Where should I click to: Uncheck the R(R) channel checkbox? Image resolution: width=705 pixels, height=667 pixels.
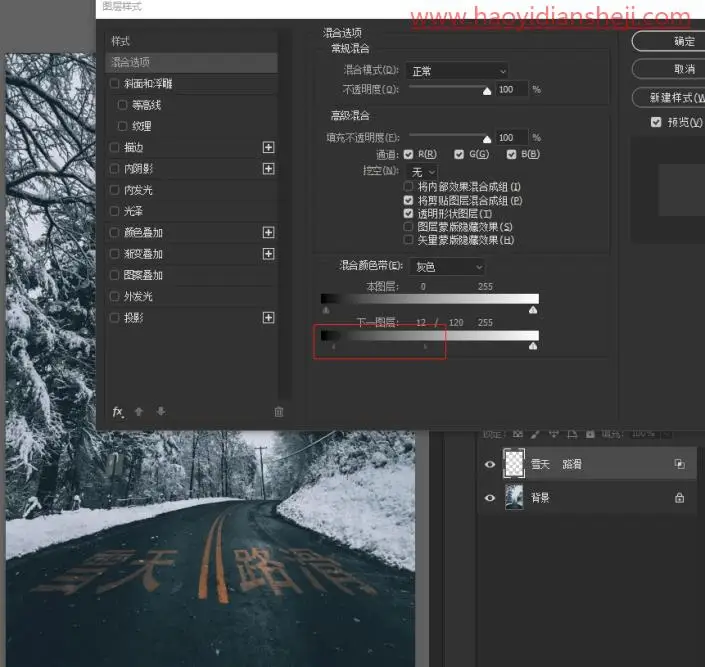(x=408, y=154)
